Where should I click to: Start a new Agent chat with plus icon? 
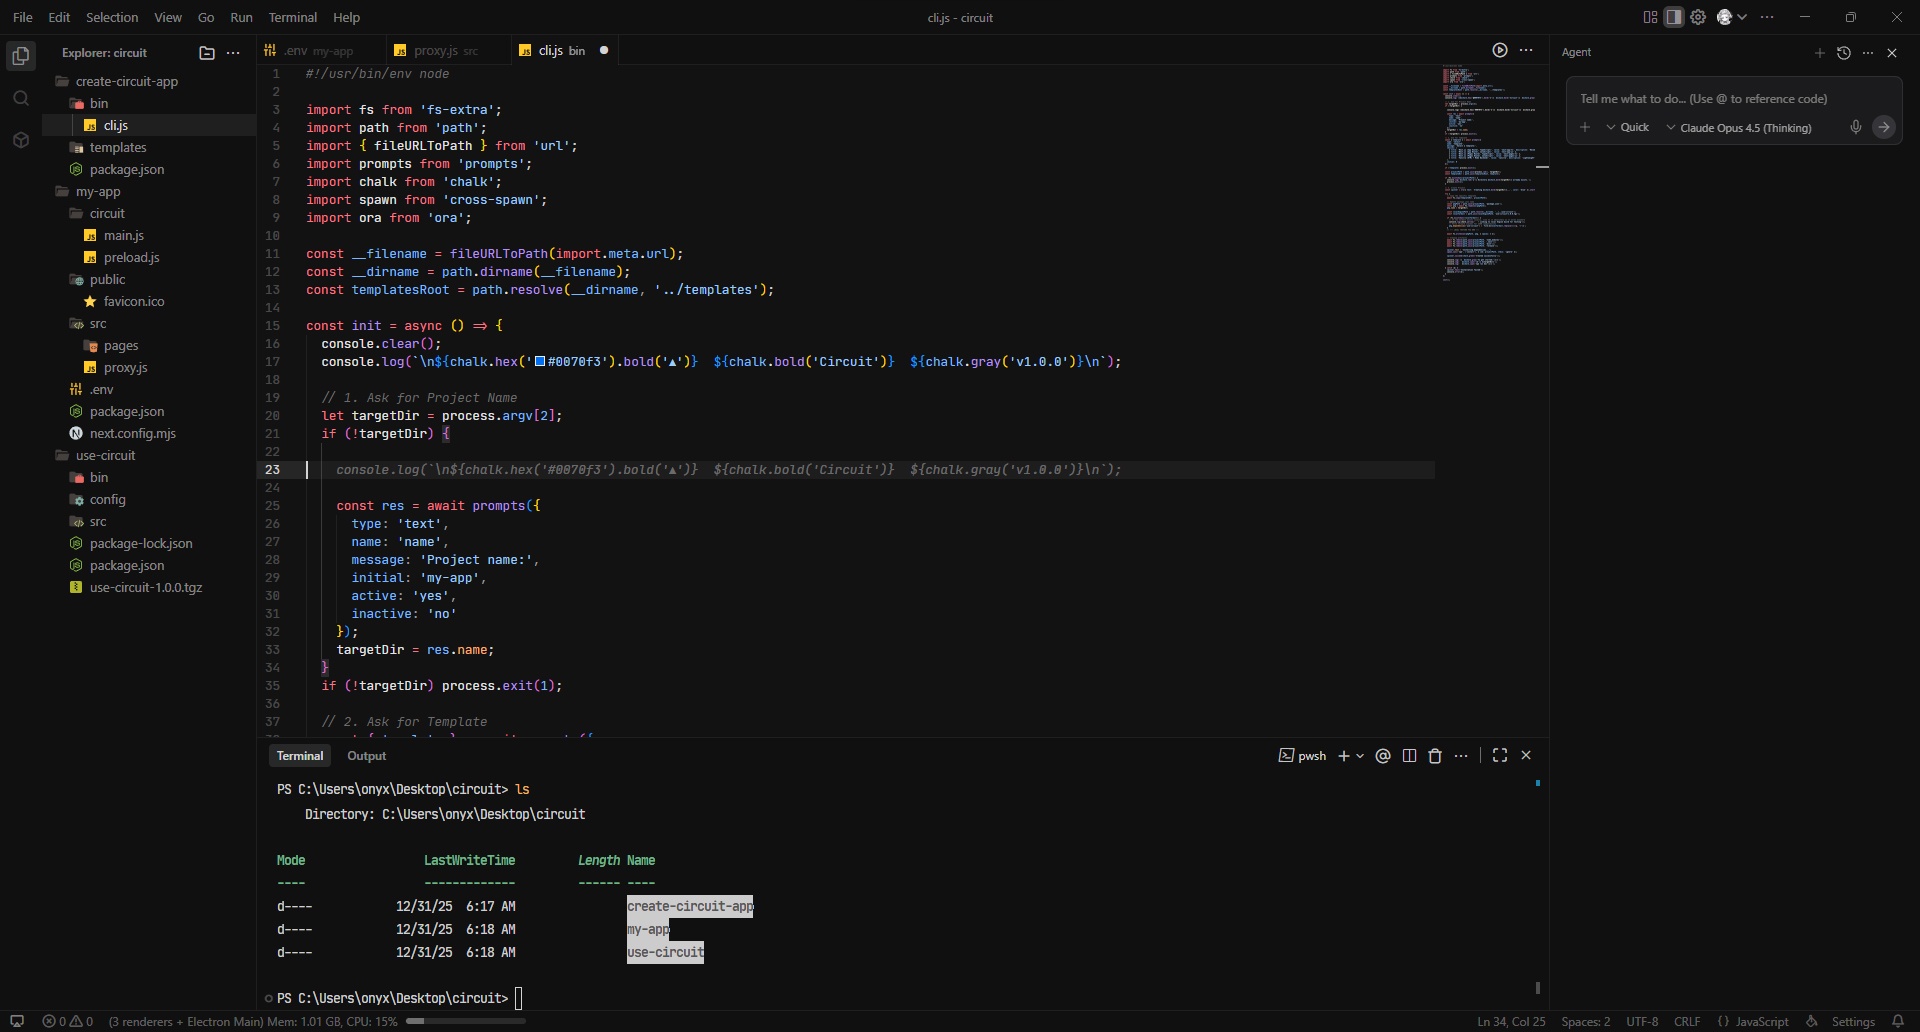coord(1820,53)
